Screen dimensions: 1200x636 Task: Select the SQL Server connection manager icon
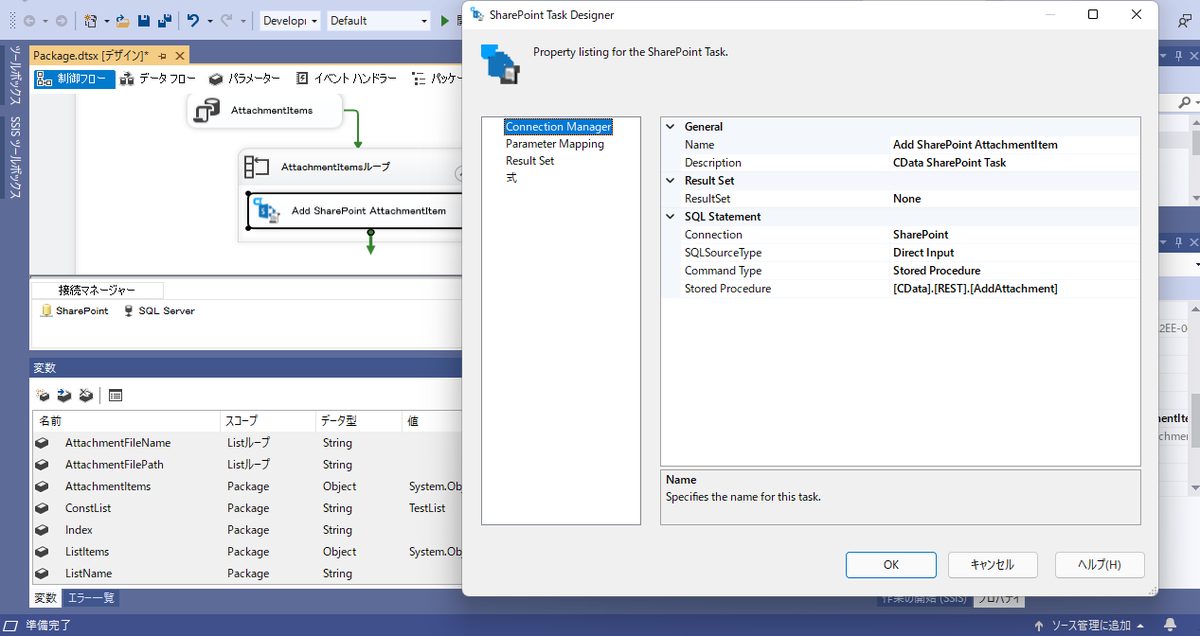click(128, 311)
